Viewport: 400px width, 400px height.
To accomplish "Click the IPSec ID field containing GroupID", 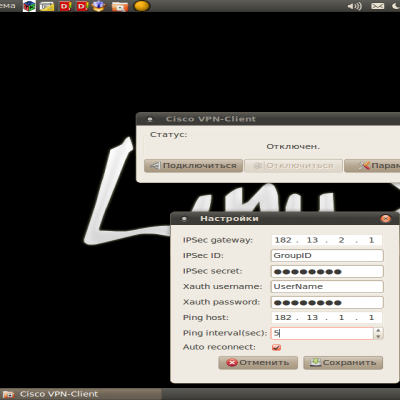I will coord(327,256).
